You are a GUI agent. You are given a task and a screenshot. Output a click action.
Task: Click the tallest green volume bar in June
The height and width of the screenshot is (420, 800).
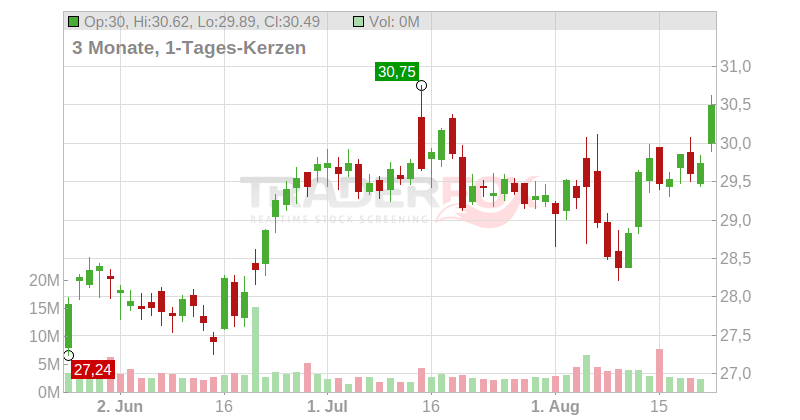(x=255, y=350)
